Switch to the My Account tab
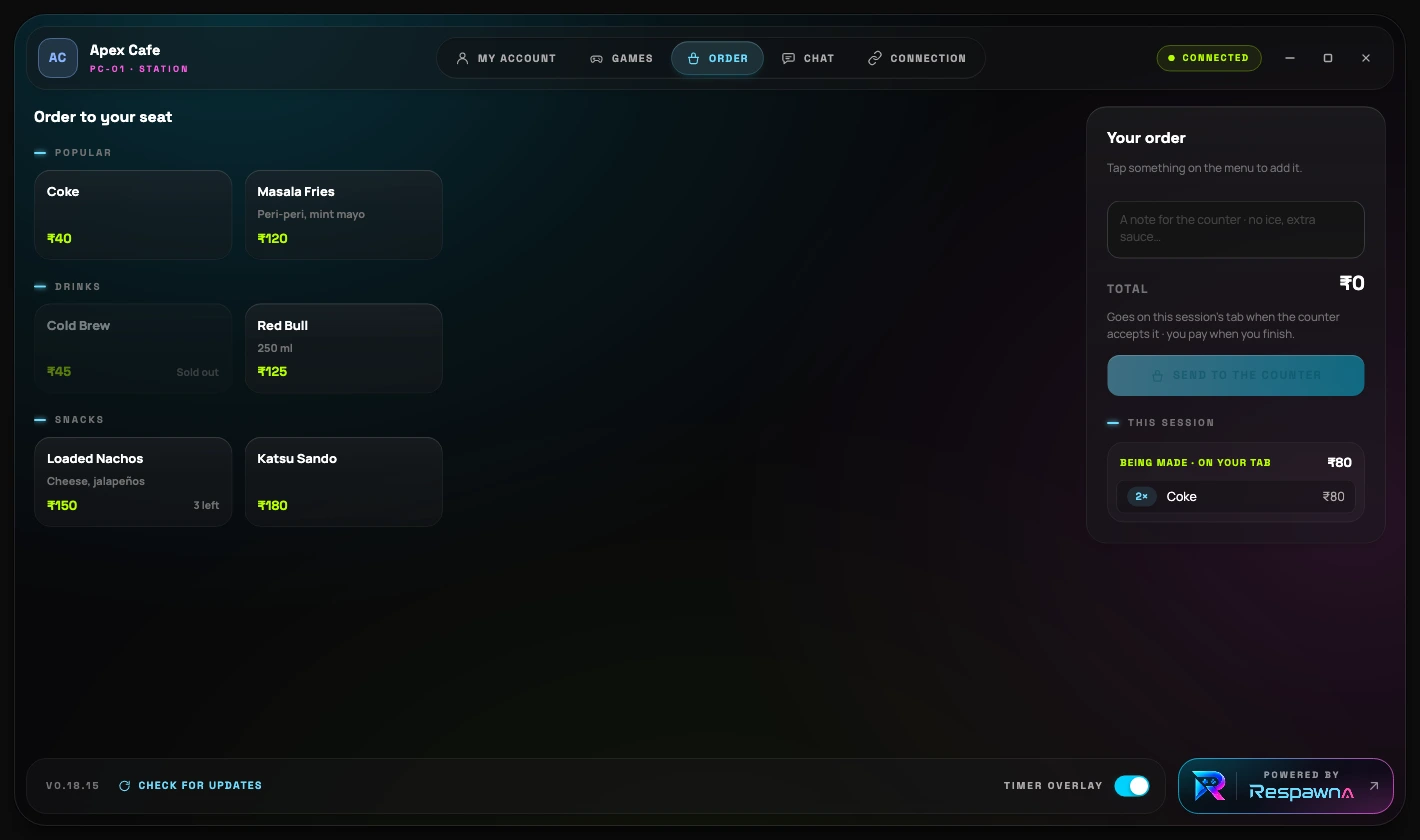1420x840 pixels. pyautogui.click(x=506, y=58)
